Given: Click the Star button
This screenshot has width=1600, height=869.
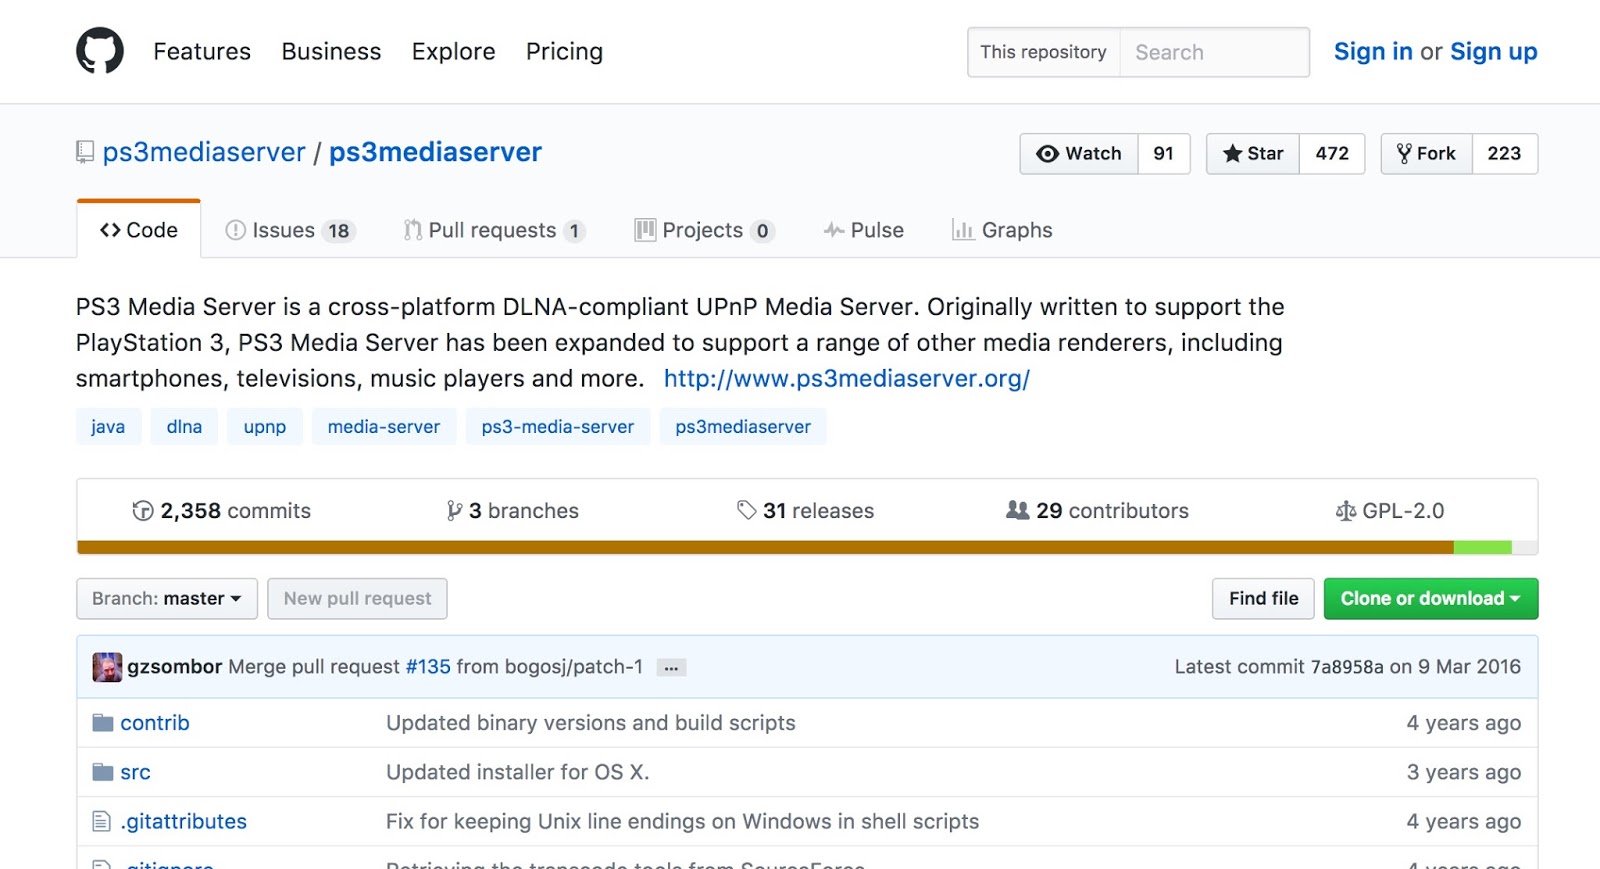Looking at the screenshot, I should [1253, 154].
